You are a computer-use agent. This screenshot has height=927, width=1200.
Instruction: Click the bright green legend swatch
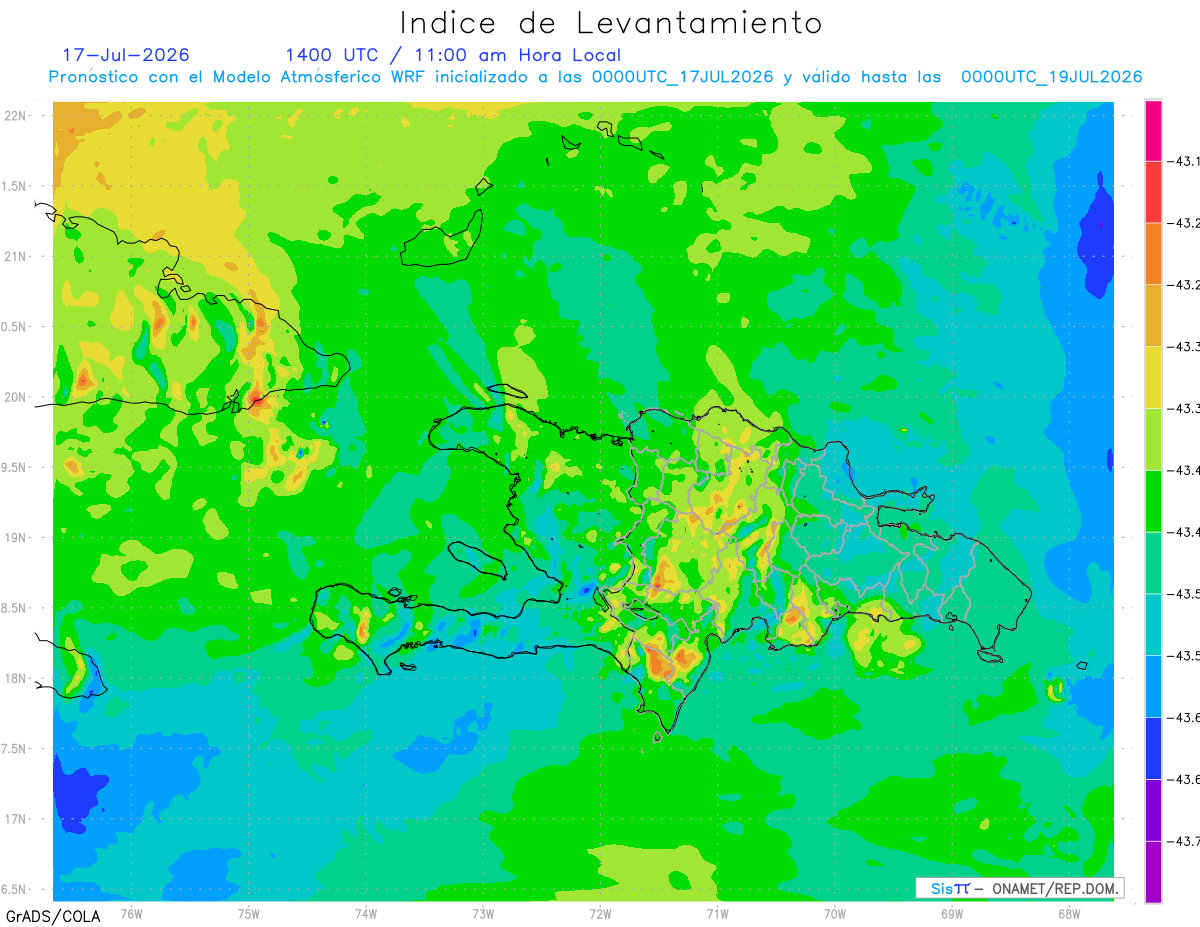point(1153,500)
